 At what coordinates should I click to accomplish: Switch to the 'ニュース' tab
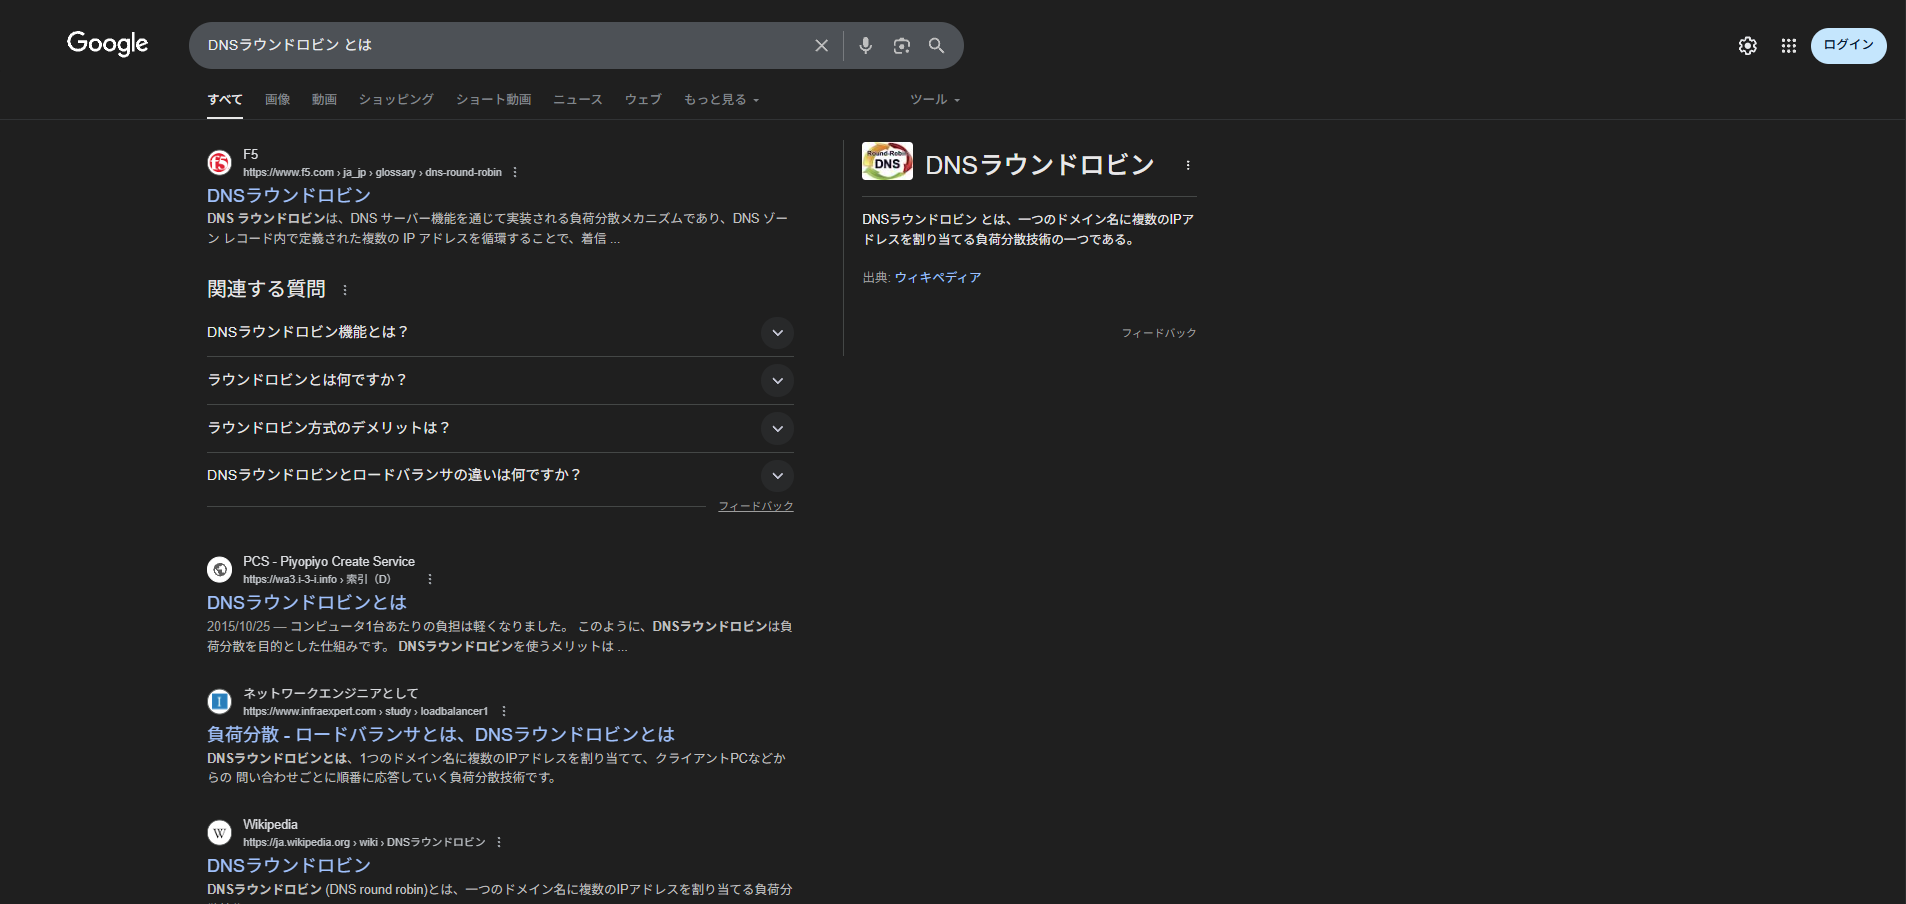[x=577, y=100]
